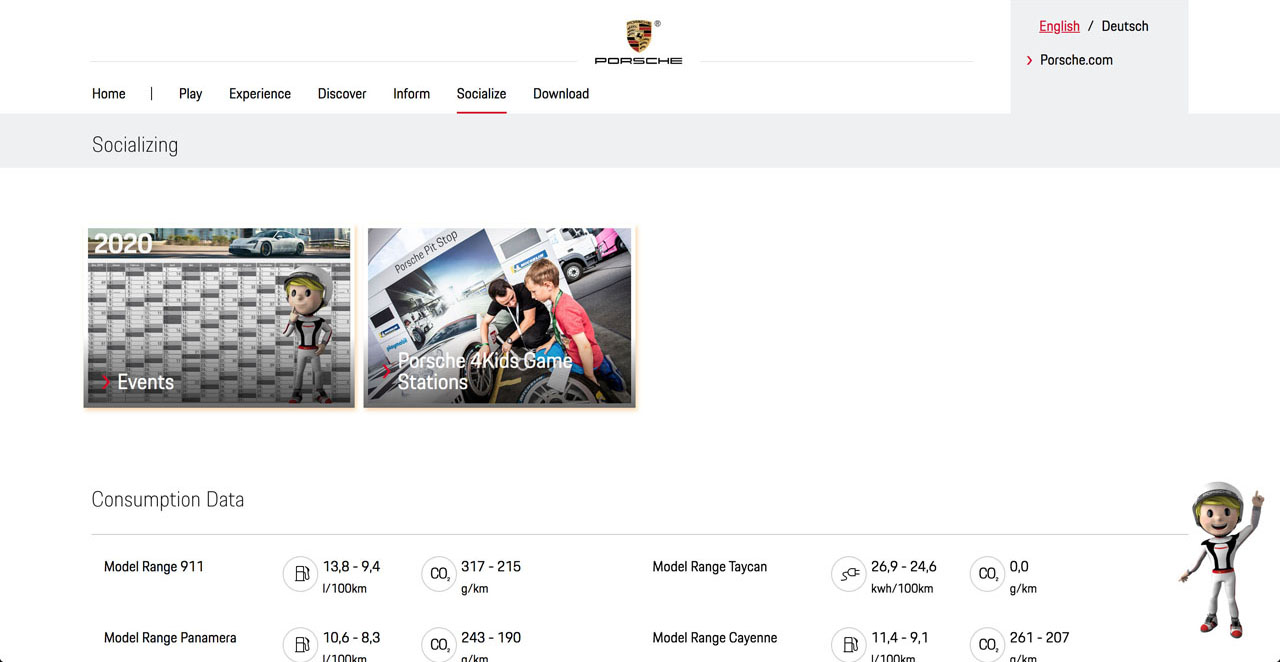This screenshot has height=662, width=1280.
Task: Click the 26,9 - 24,6 kWh value
Action: click(x=904, y=566)
